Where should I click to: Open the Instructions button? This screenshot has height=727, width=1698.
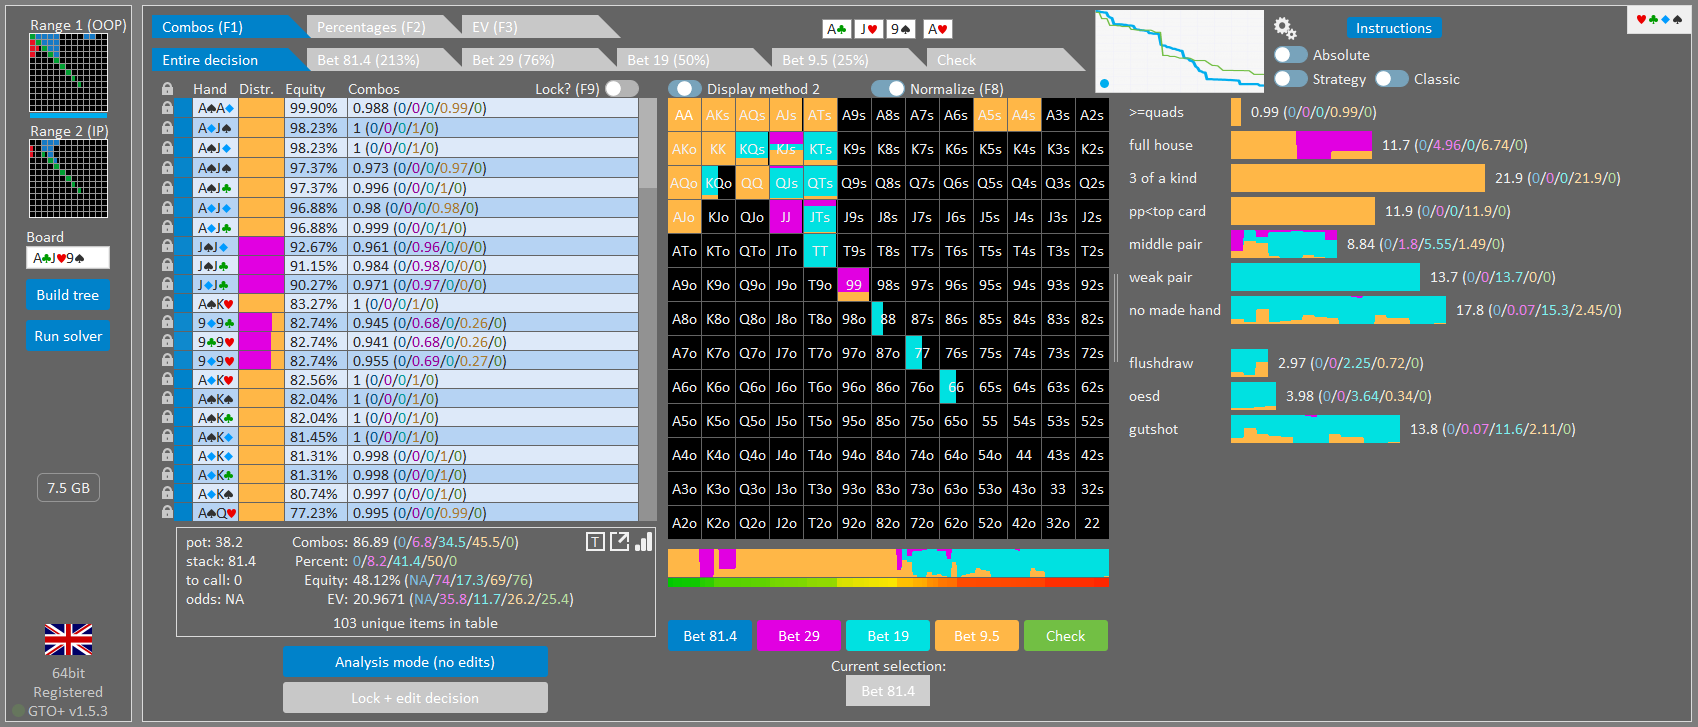pos(1394,28)
